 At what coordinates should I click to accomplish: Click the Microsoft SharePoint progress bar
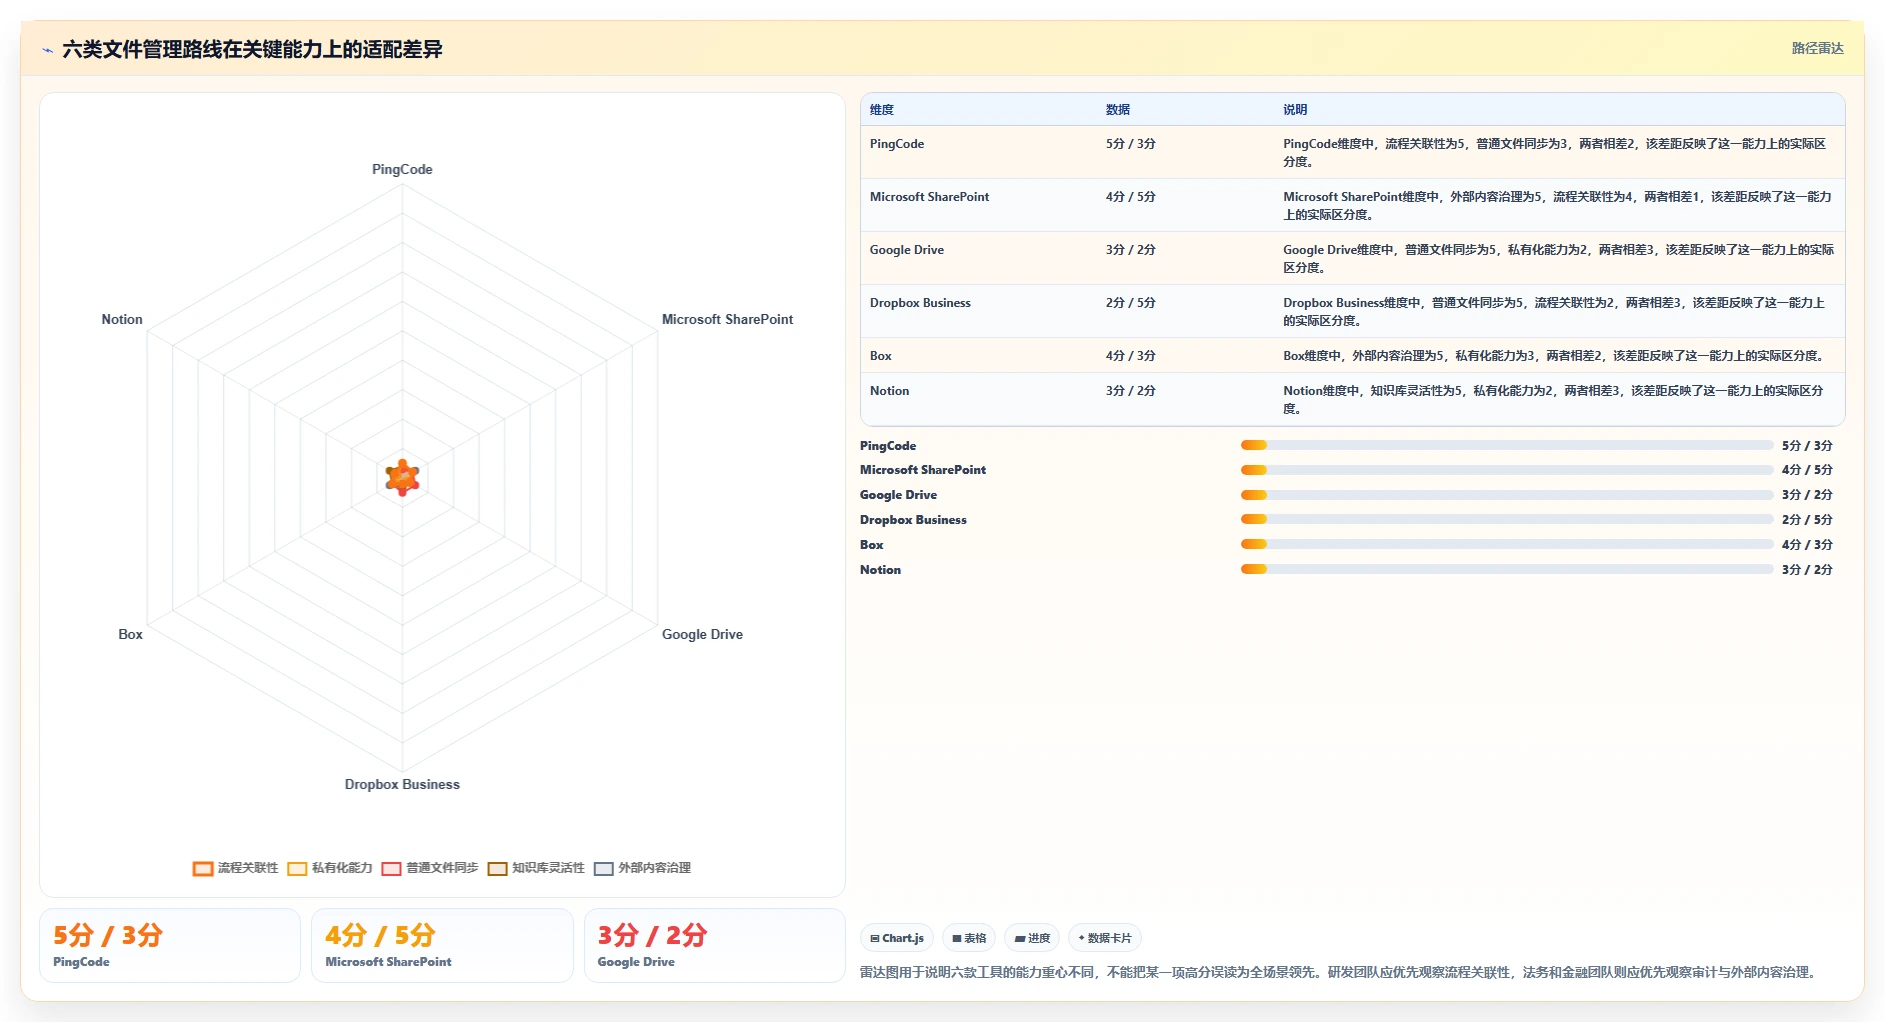(1507, 470)
